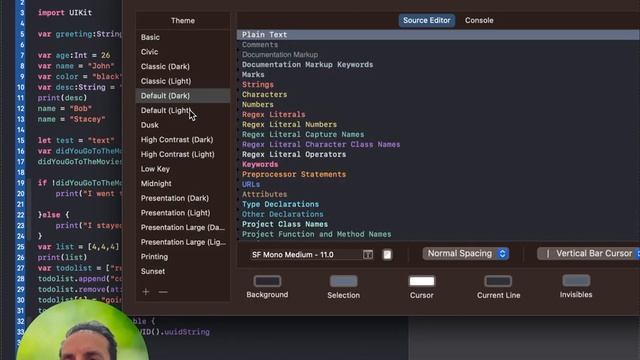Select the Project Class Names row
The width and height of the screenshot is (640, 360).
(x=438, y=224)
